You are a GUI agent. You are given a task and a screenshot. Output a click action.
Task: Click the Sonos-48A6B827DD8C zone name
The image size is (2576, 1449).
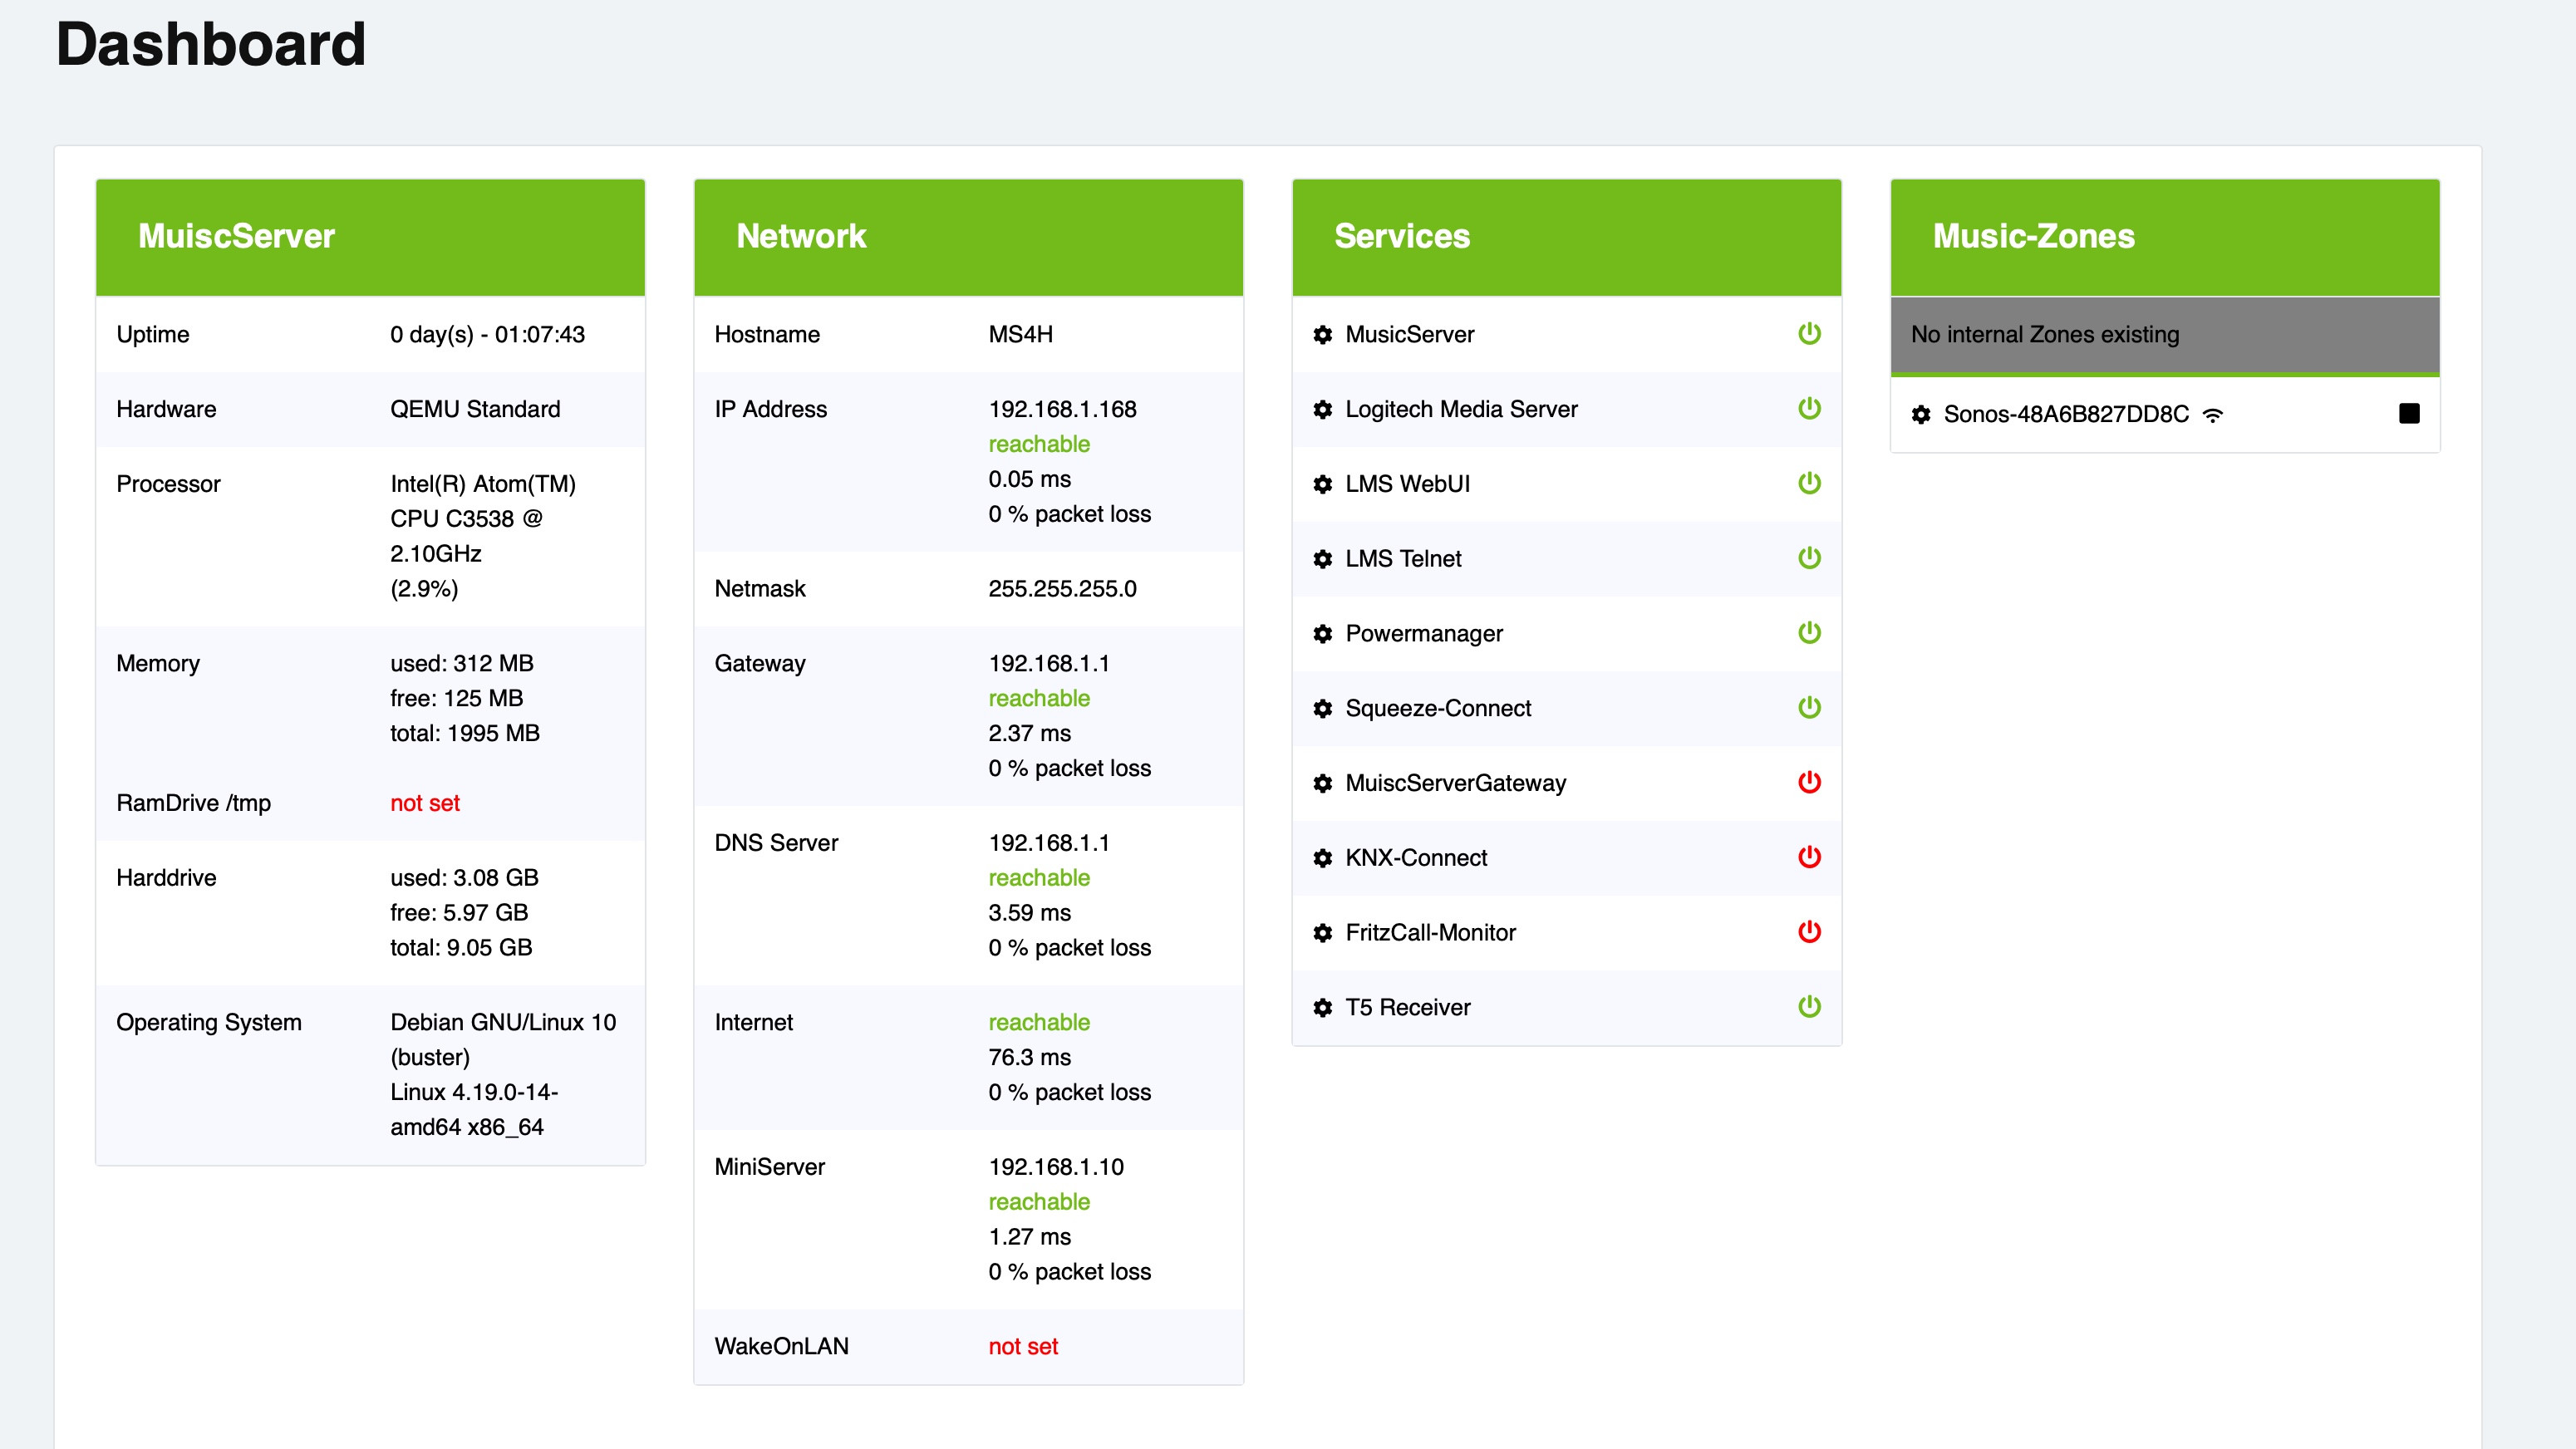[2065, 414]
